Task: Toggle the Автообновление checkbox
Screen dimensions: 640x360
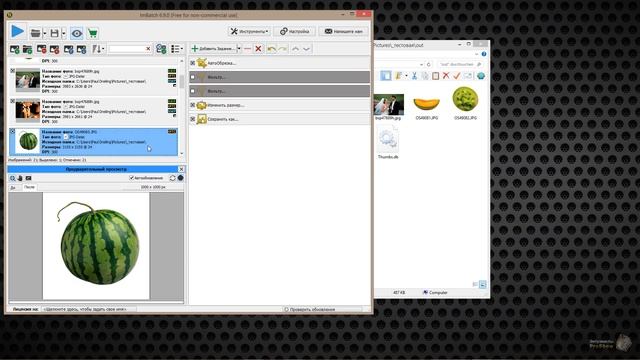Action: (x=131, y=178)
